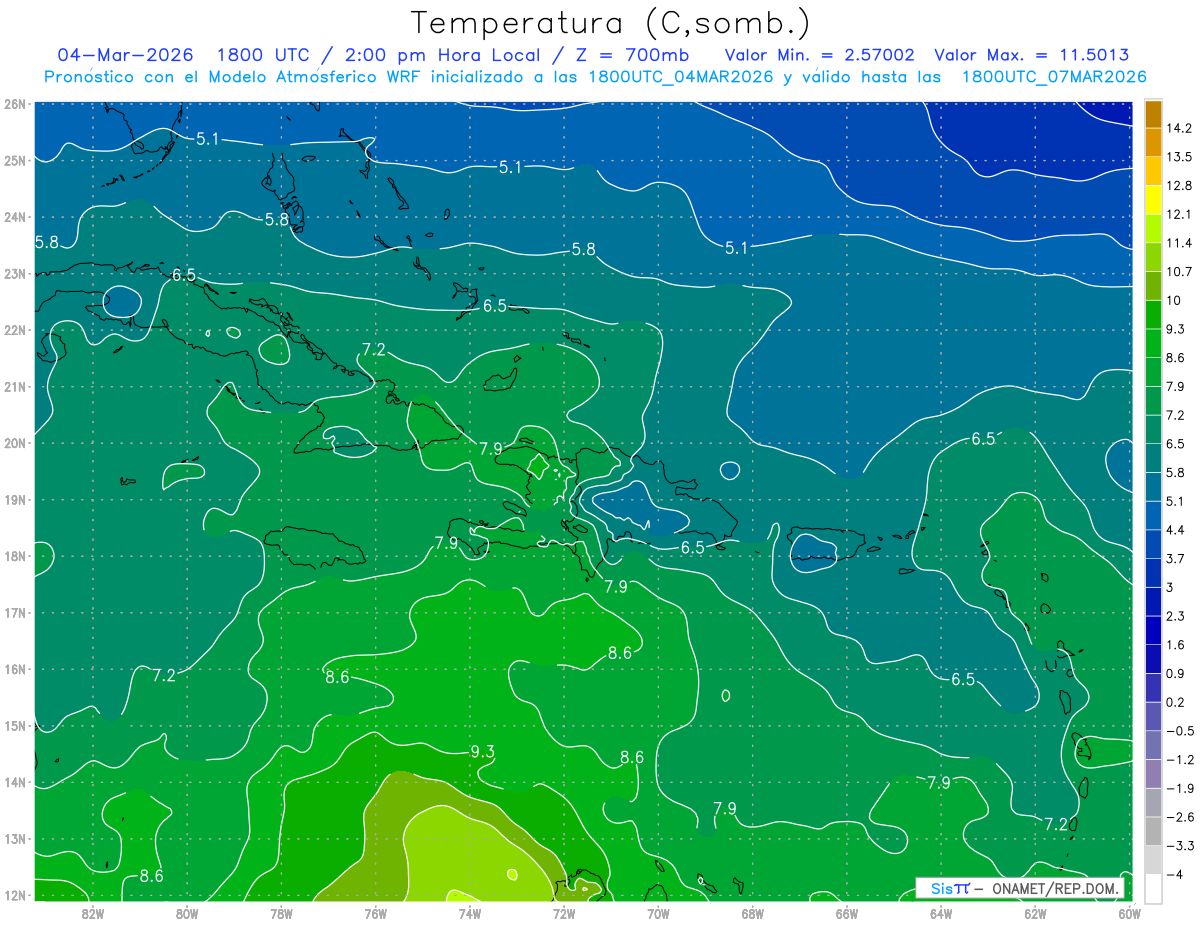Click the 64W longitude axis label

(x=940, y=912)
